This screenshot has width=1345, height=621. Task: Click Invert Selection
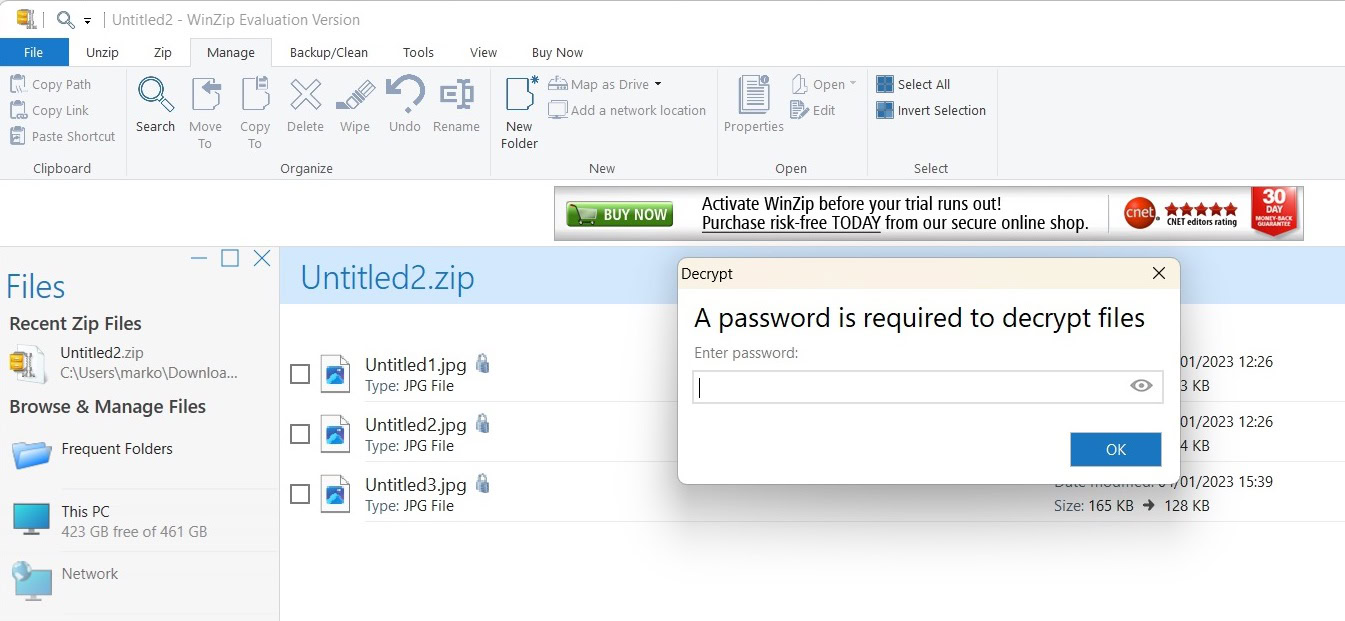(931, 110)
